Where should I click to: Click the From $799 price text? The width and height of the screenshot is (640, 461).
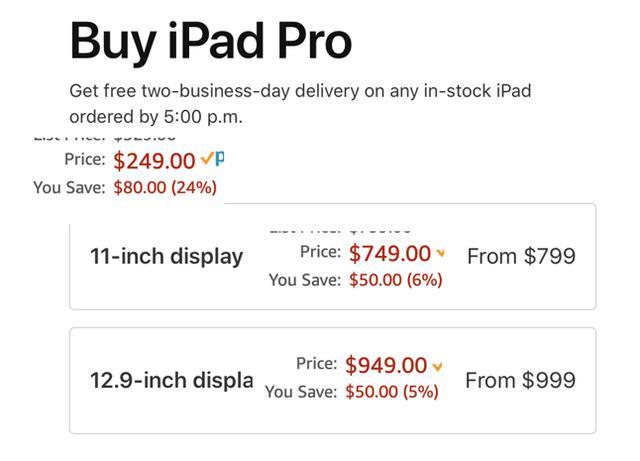[521, 256]
